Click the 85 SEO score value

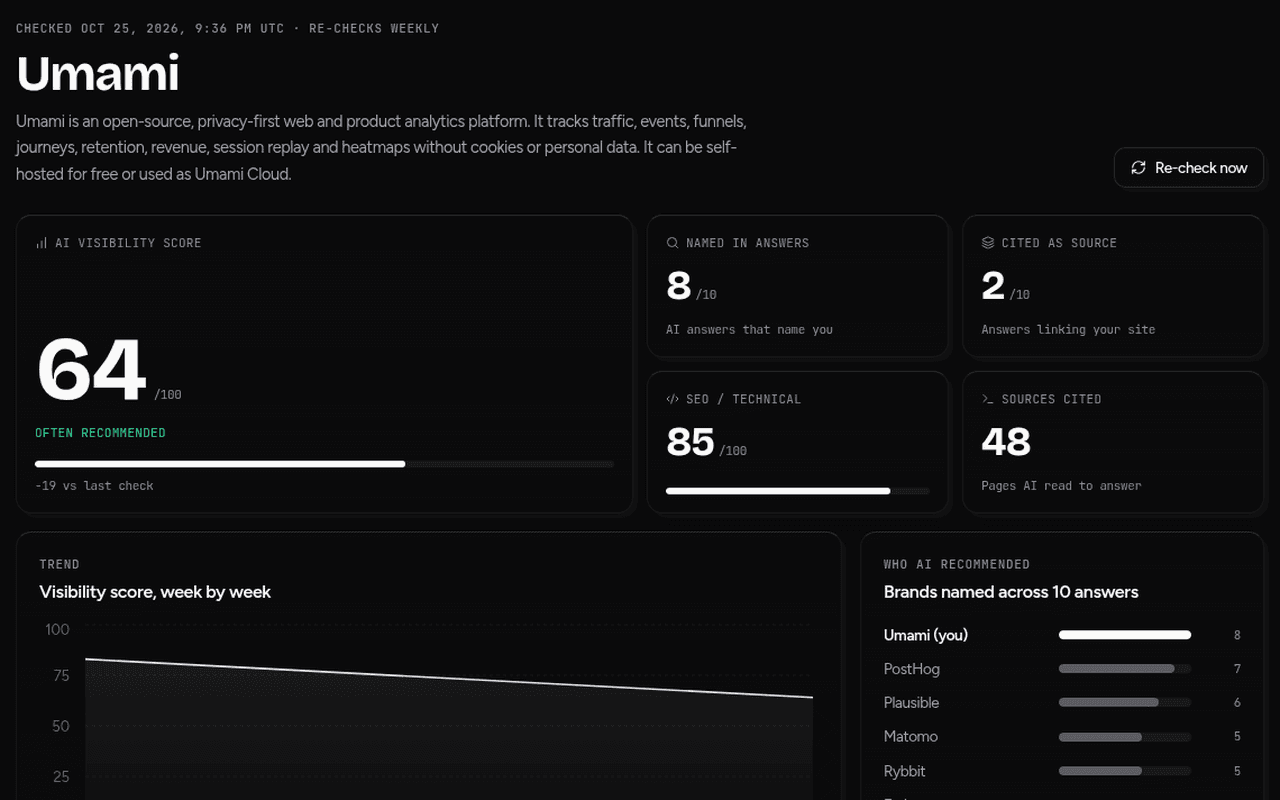pyautogui.click(x=690, y=442)
